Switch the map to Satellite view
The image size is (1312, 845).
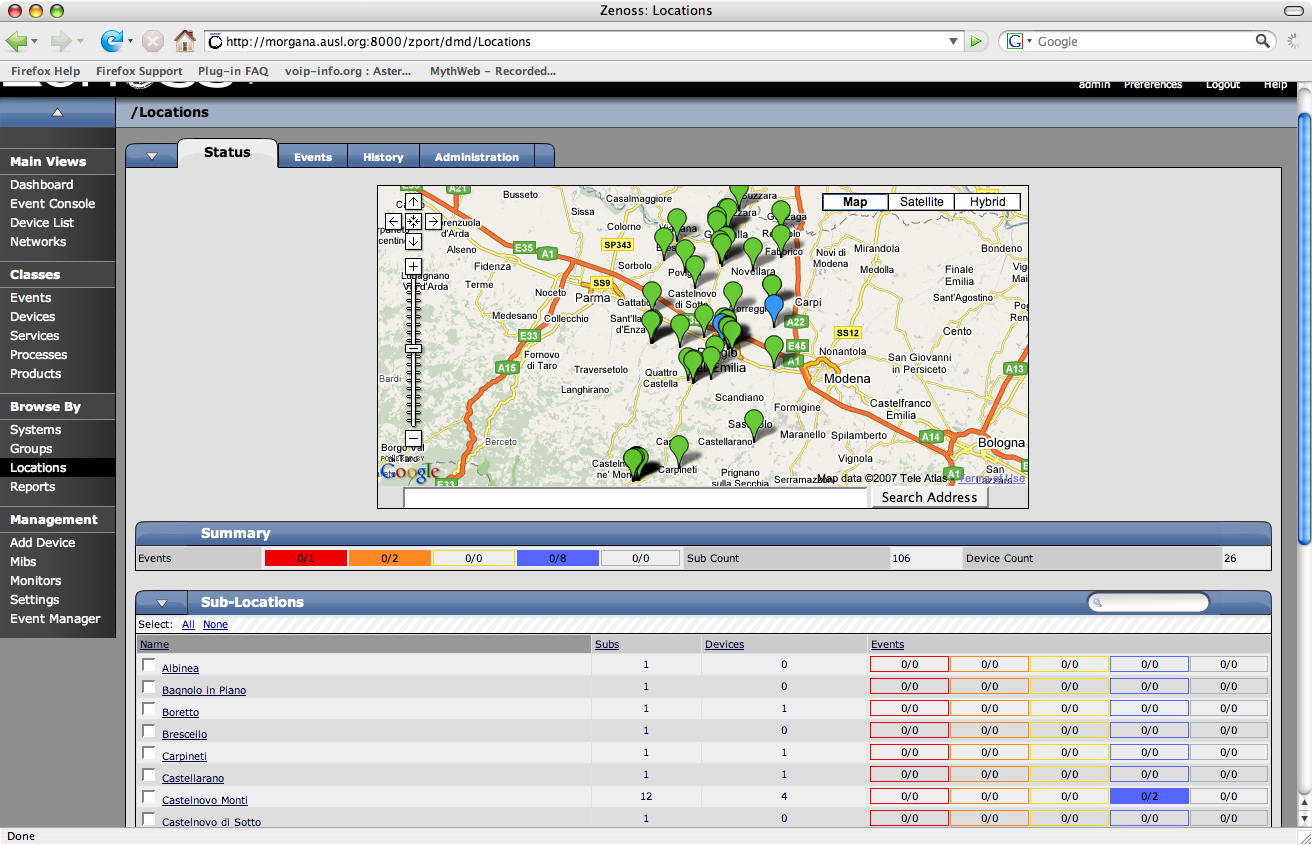pyautogui.click(x=921, y=202)
